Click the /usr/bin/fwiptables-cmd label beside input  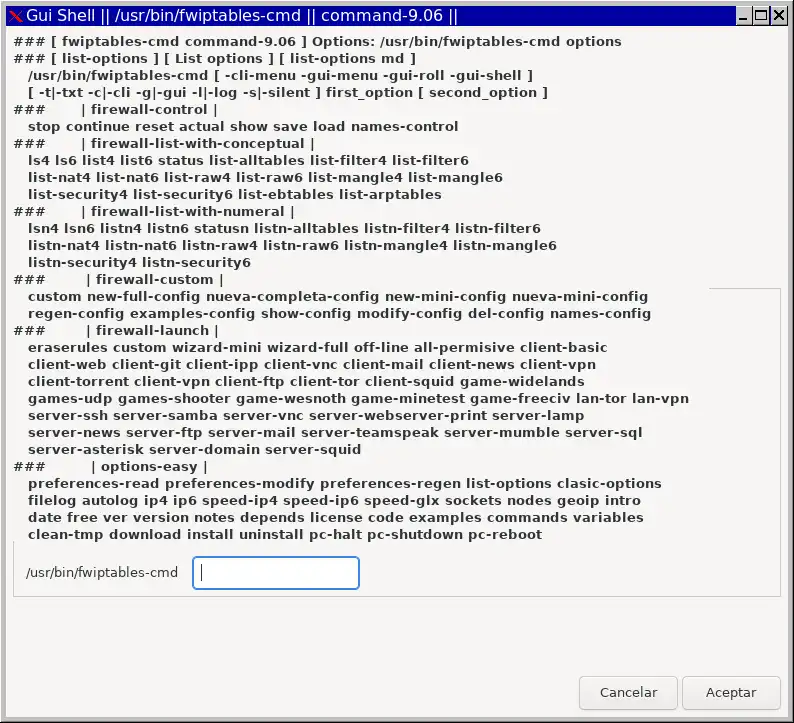click(102, 573)
